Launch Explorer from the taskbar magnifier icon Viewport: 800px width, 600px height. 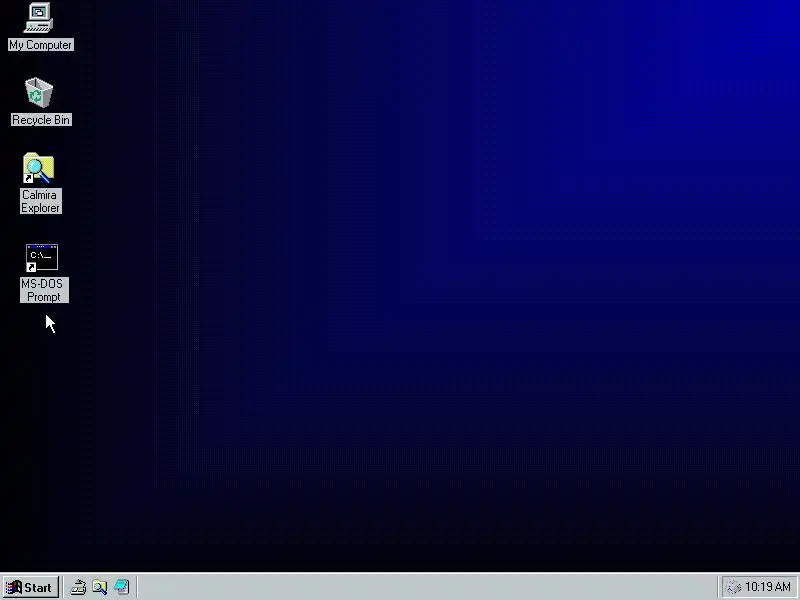99,587
